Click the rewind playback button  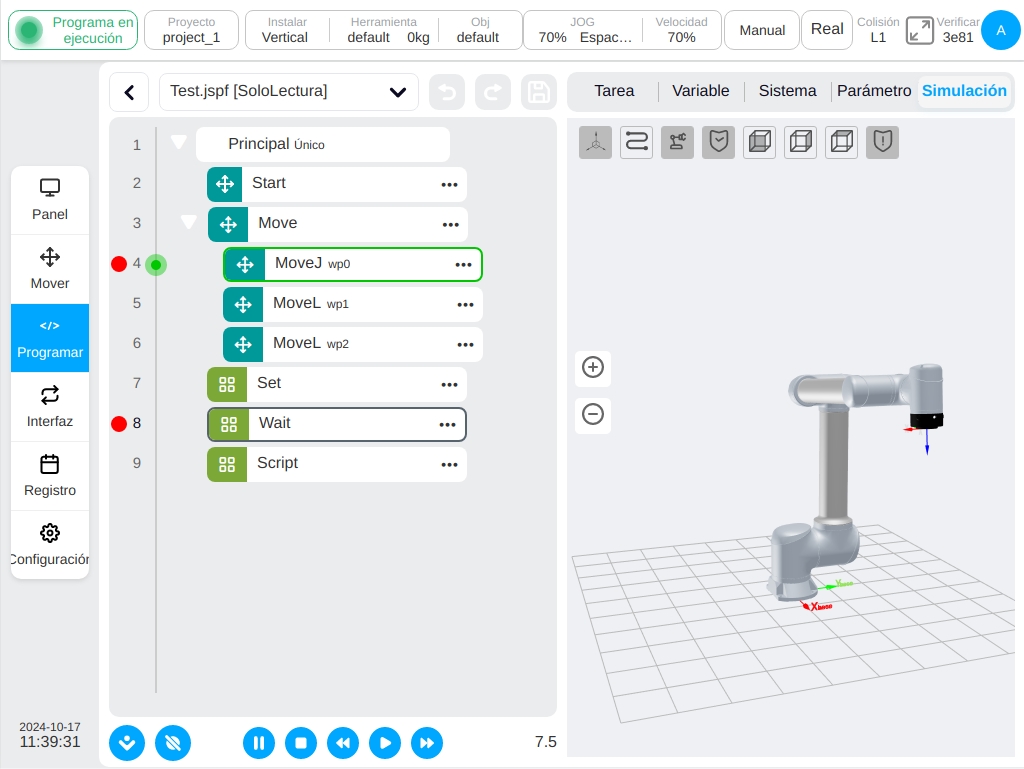[x=343, y=743]
